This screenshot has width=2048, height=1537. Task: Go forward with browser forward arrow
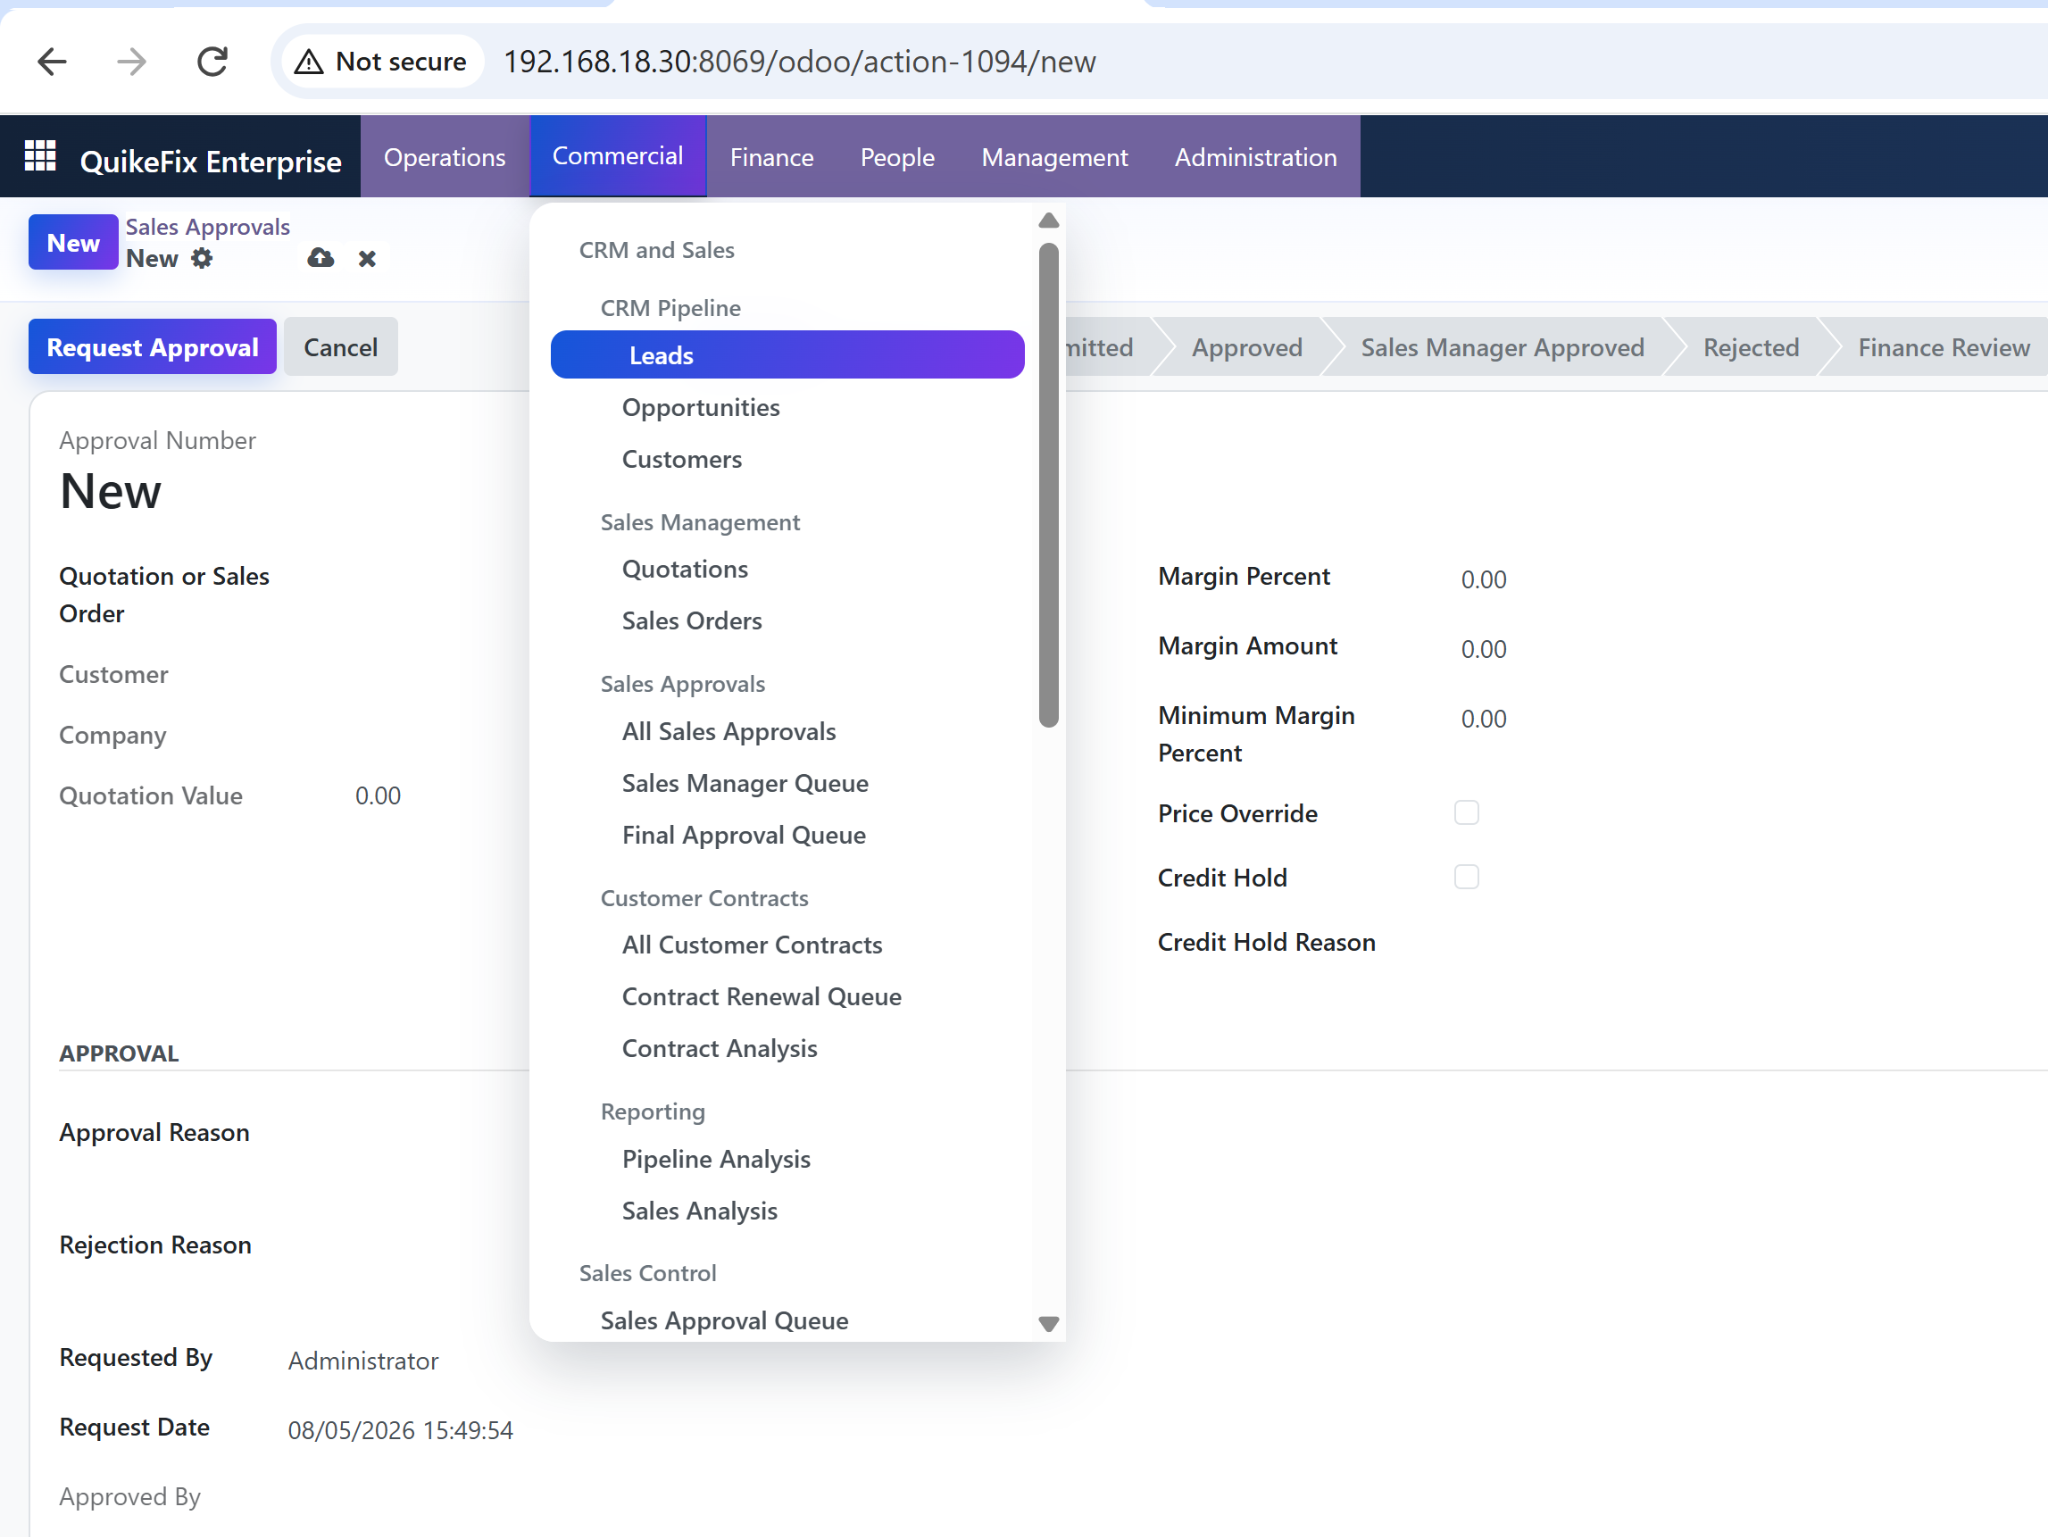coord(131,62)
